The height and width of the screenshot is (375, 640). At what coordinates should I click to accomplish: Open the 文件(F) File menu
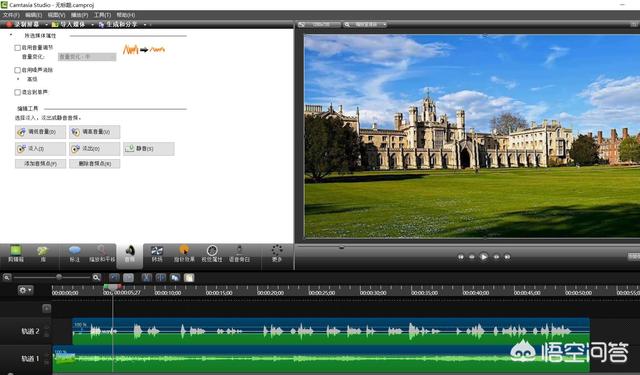pyautogui.click(x=11, y=15)
